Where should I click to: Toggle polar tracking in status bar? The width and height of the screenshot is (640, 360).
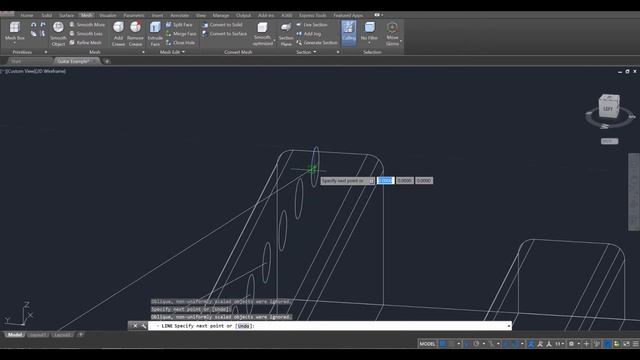476,344
